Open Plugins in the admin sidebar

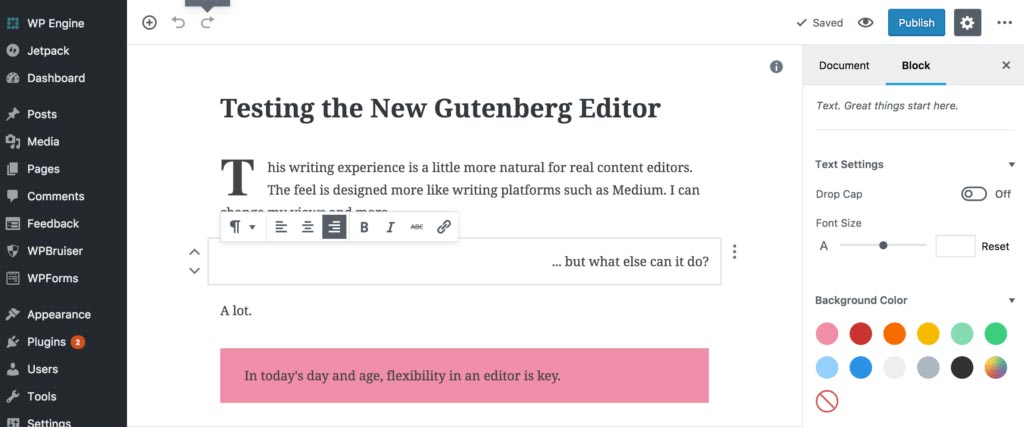coord(46,341)
